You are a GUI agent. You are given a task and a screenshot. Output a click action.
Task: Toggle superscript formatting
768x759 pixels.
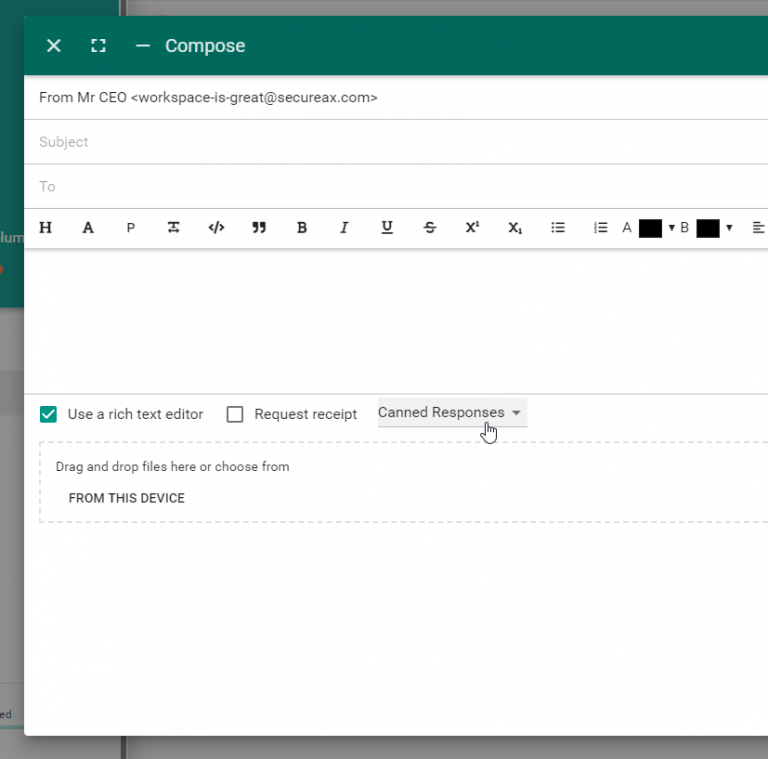[472, 228]
